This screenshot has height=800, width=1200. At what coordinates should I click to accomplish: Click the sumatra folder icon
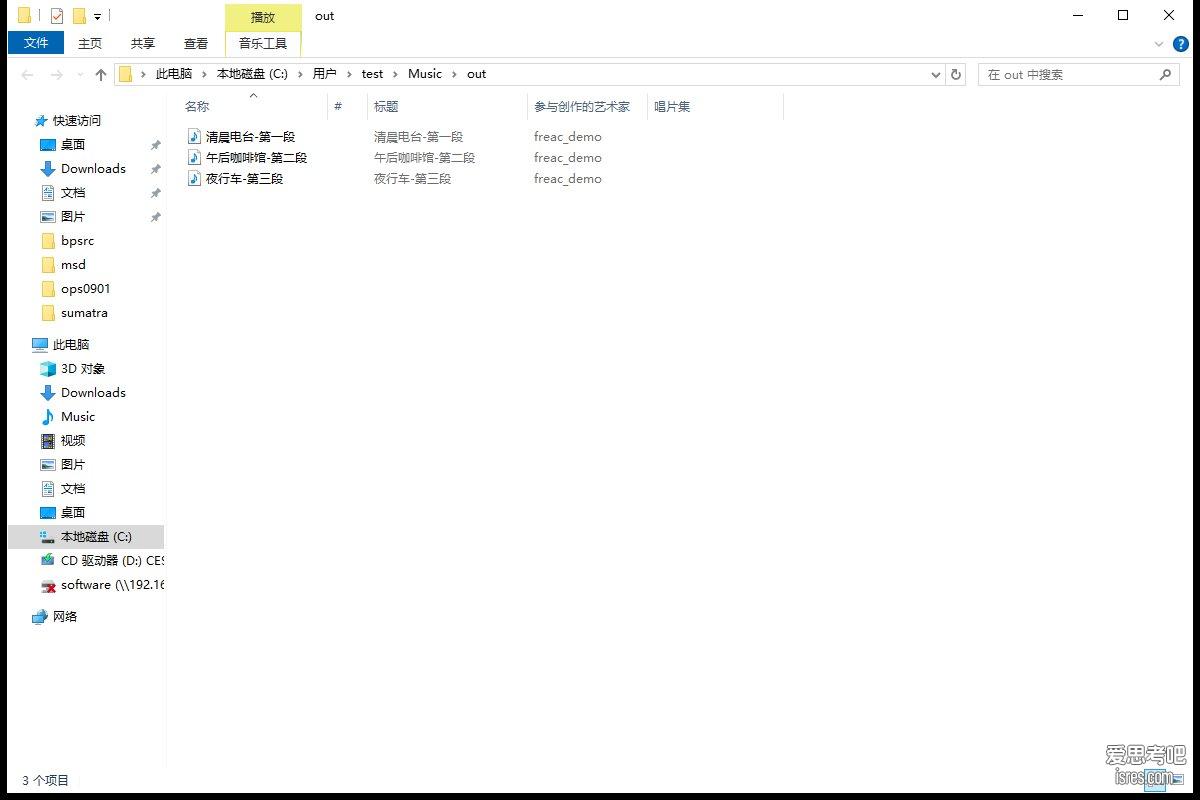[47, 312]
